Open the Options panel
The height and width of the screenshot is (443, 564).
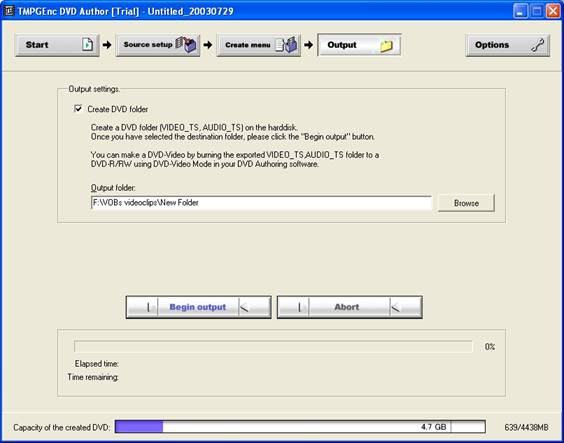tap(508, 45)
